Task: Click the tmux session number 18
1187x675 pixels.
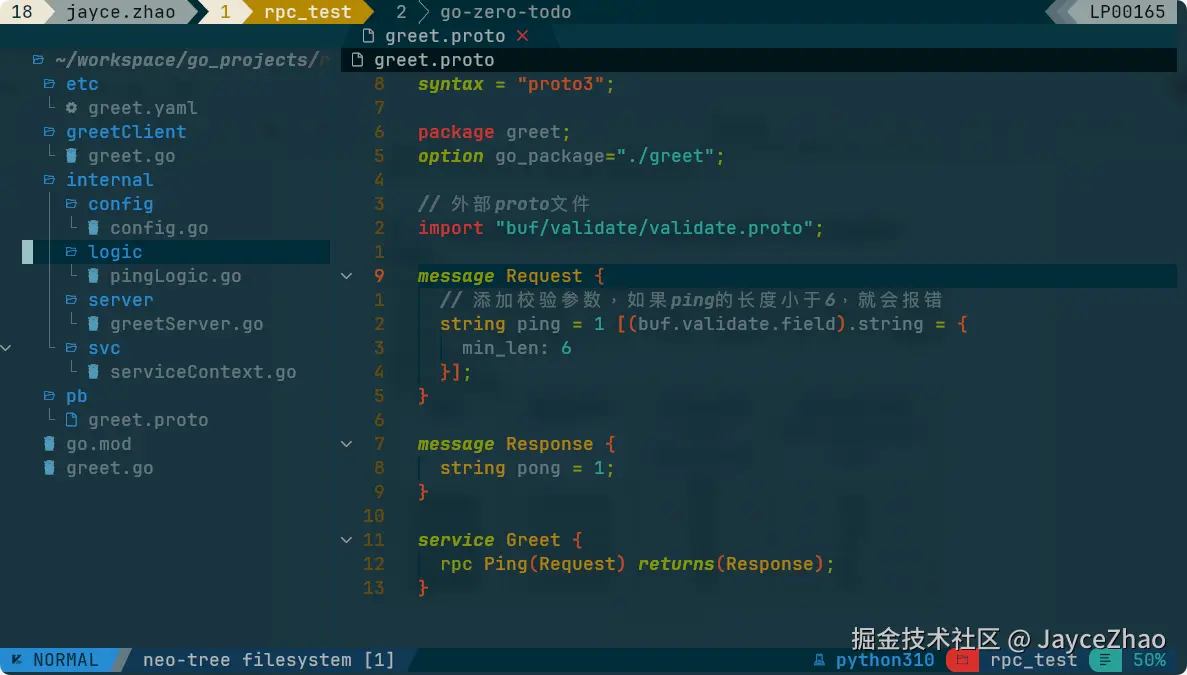Action: click(x=22, y=12)
